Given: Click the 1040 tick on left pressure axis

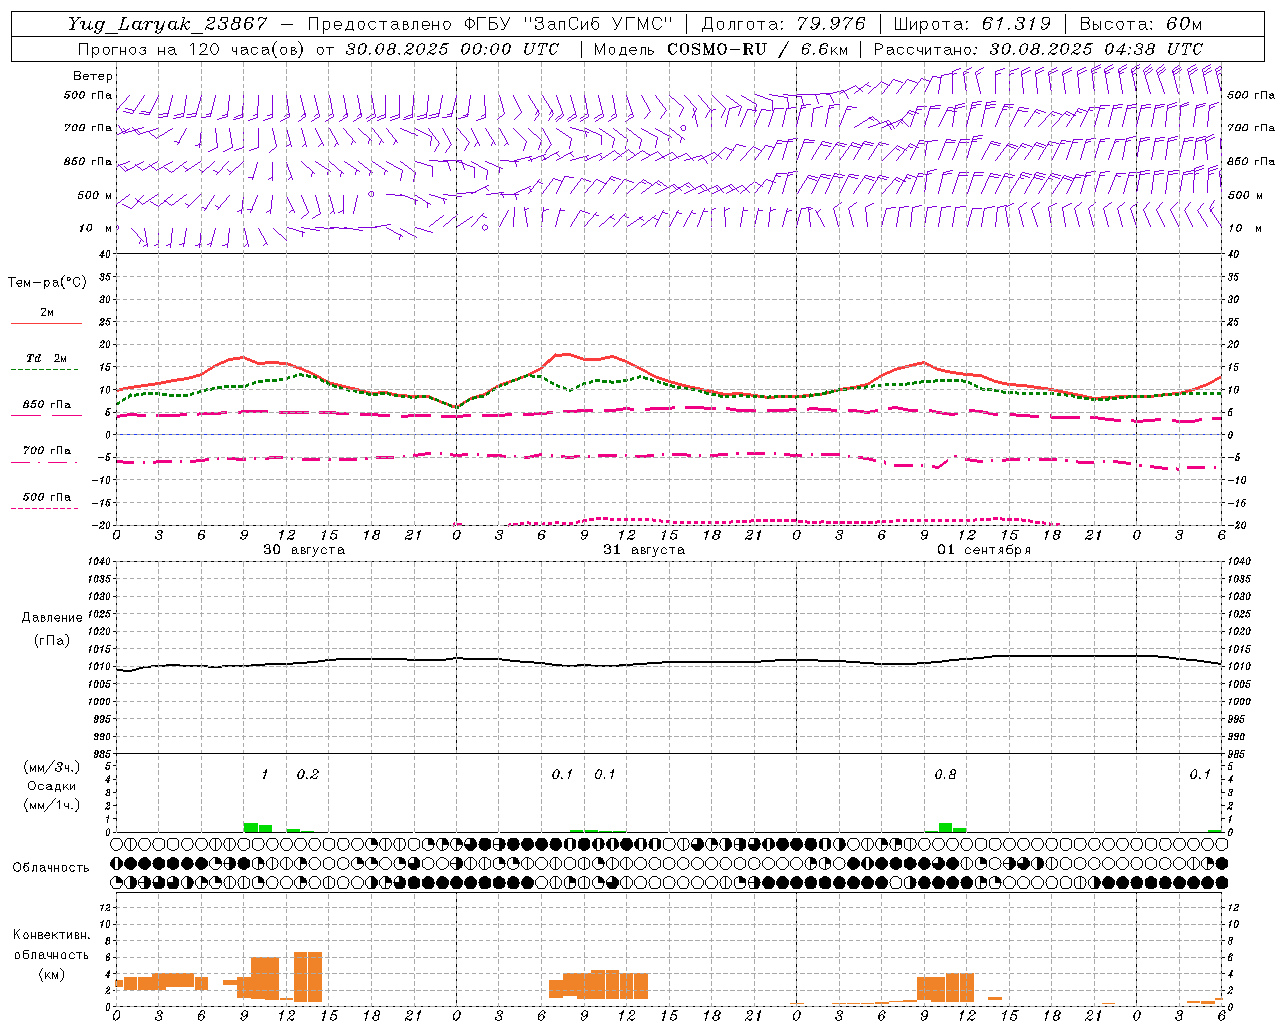Looking at the screenshot, I should click(x=101, y=562).
